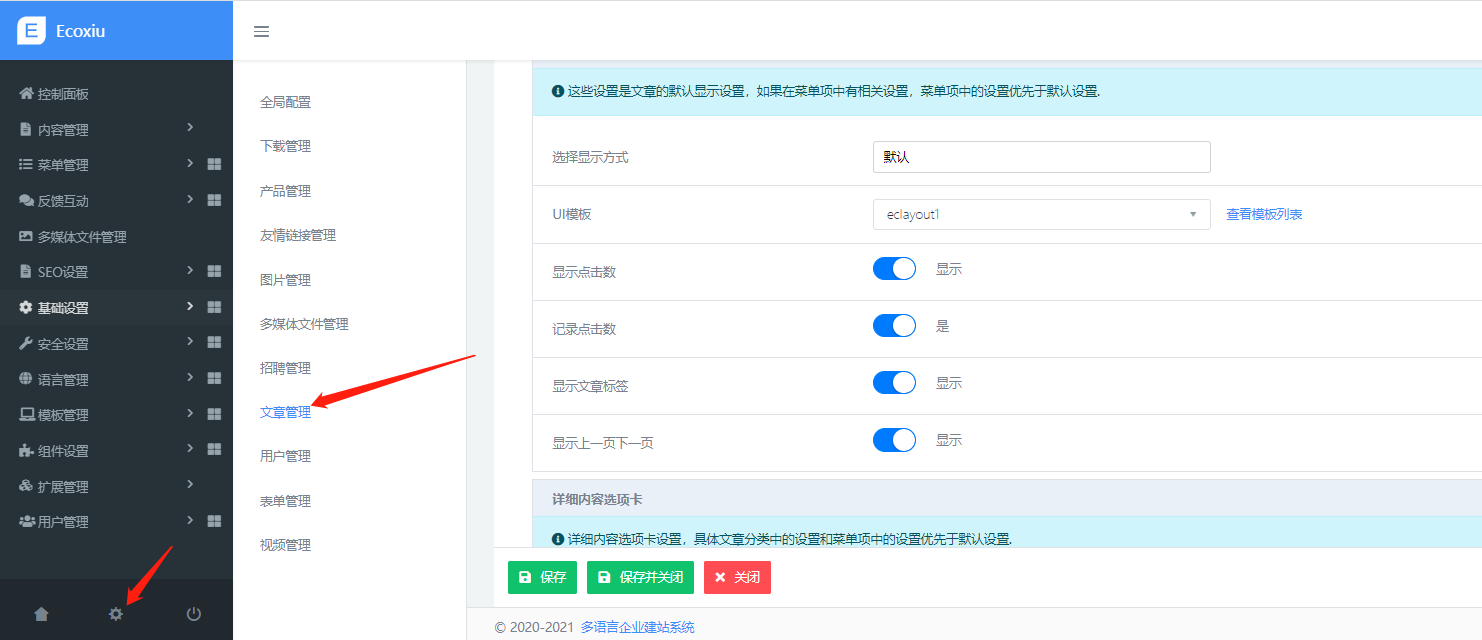Turn off 显示文章标签 toggle
1482x640 pixels.
(x=894, y=383)
